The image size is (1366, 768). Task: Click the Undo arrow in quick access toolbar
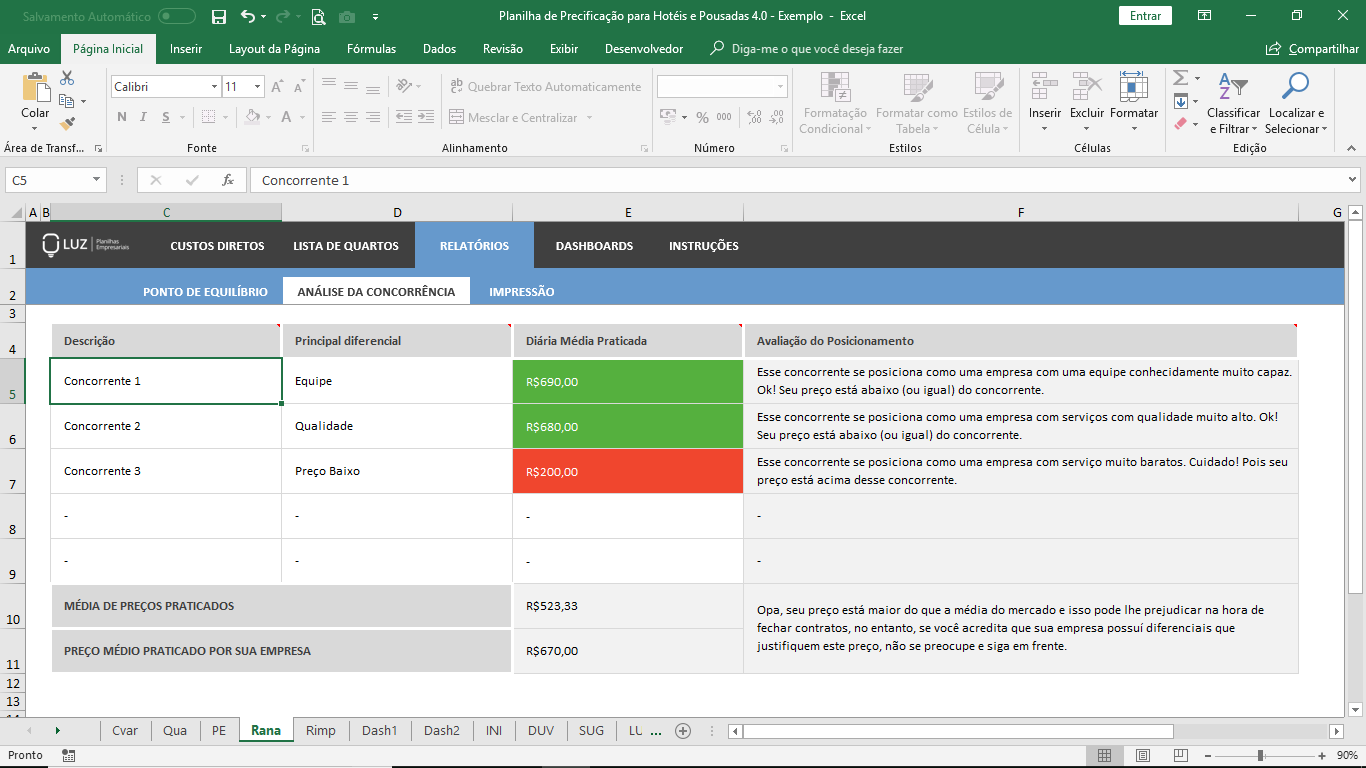[247, 16]
